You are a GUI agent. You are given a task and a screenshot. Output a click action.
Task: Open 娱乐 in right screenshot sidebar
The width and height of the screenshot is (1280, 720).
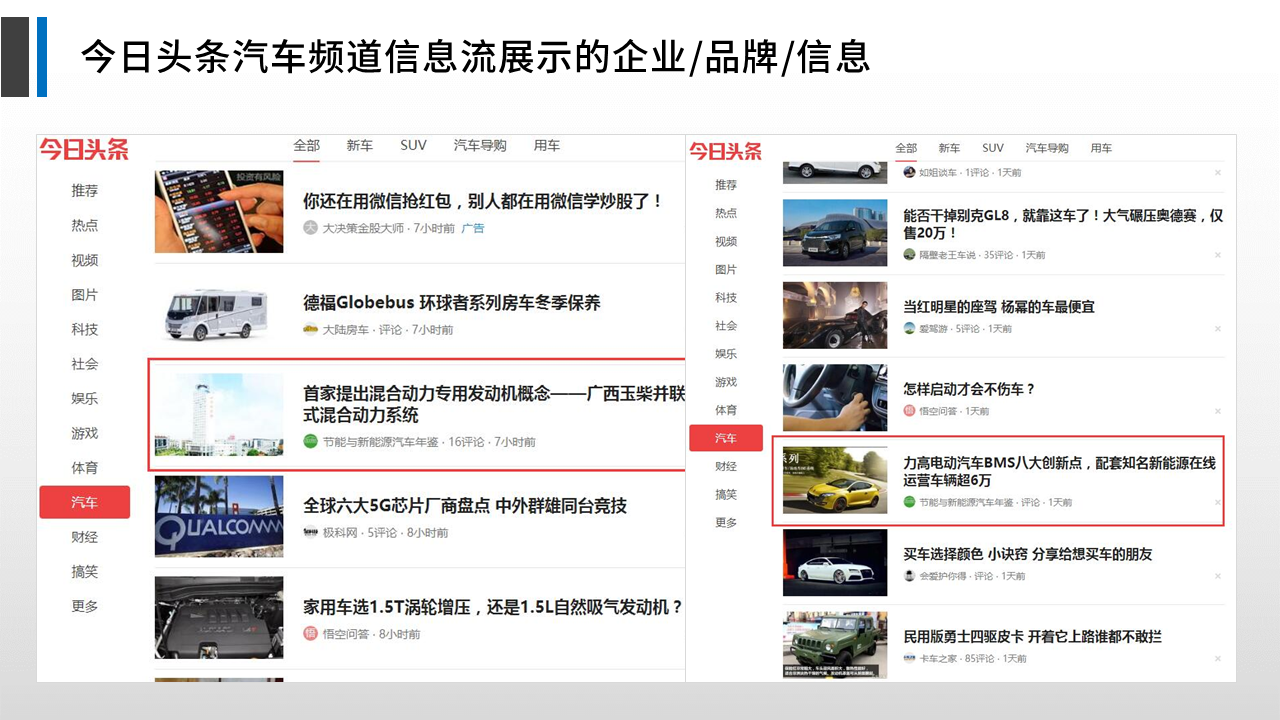(726, 353)
